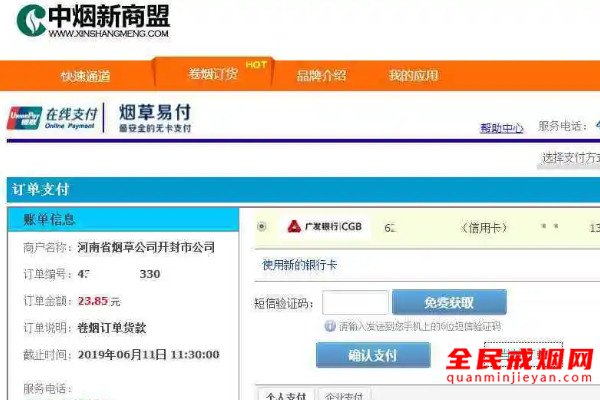Open the 帮助中心 link

pyautogui.click(x=502, y=127)
